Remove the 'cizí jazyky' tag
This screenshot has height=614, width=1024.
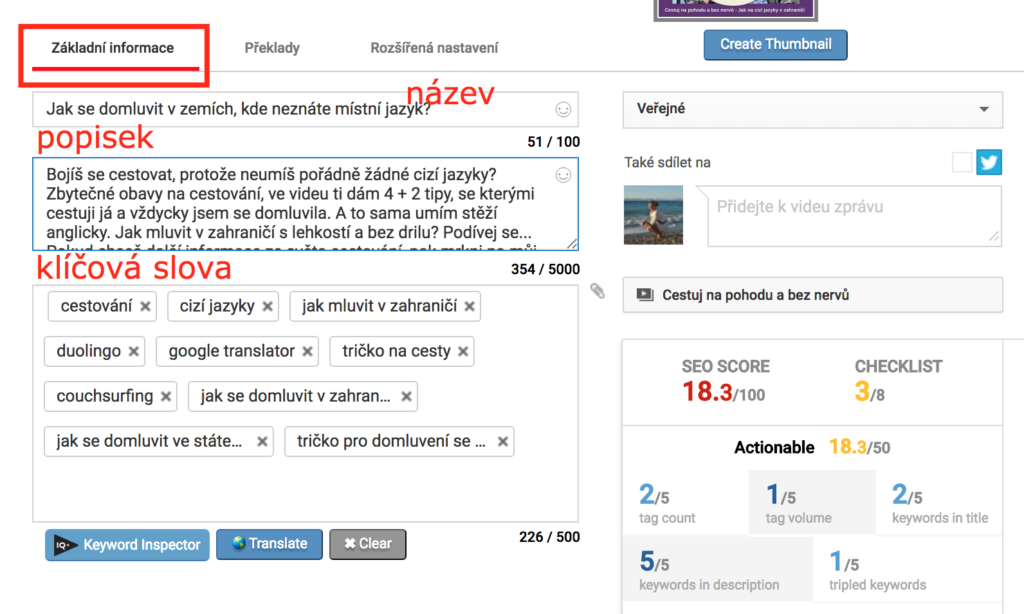point(268,307)
